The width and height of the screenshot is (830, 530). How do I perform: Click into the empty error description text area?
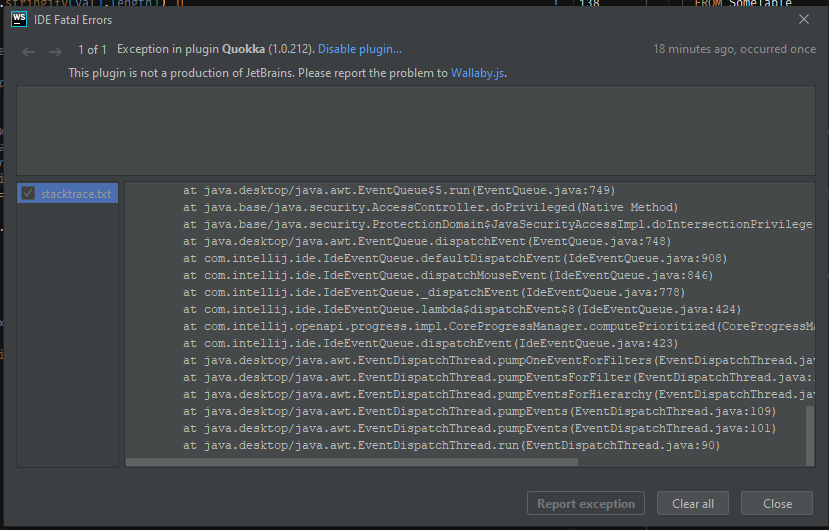[x=416, y=130]
